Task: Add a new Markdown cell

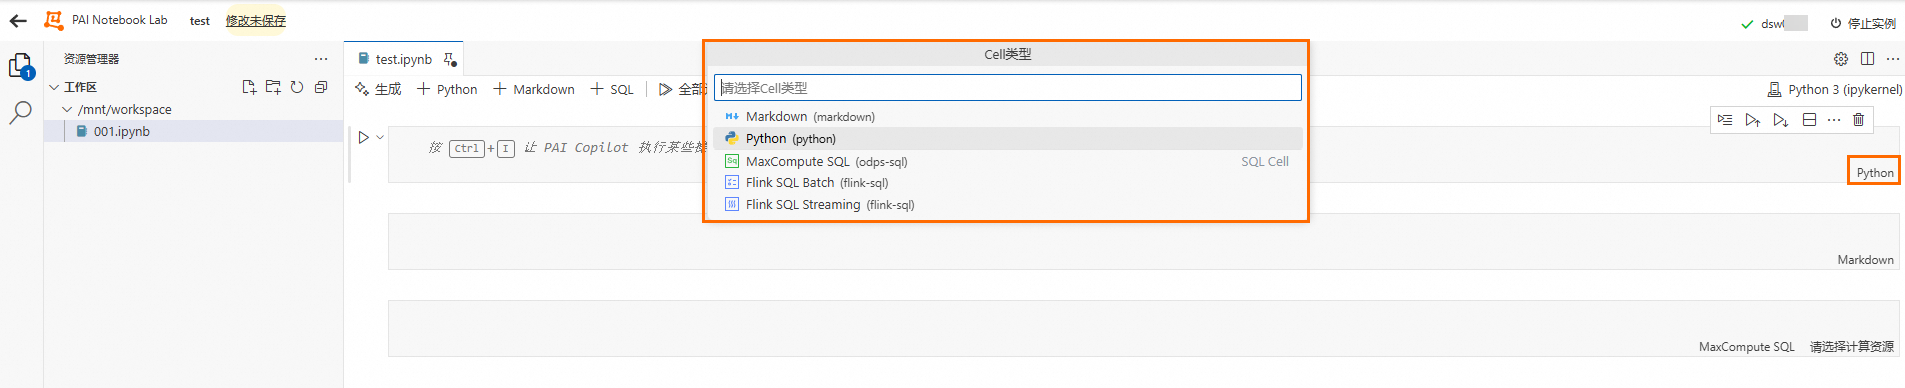Action: (534, 89)
